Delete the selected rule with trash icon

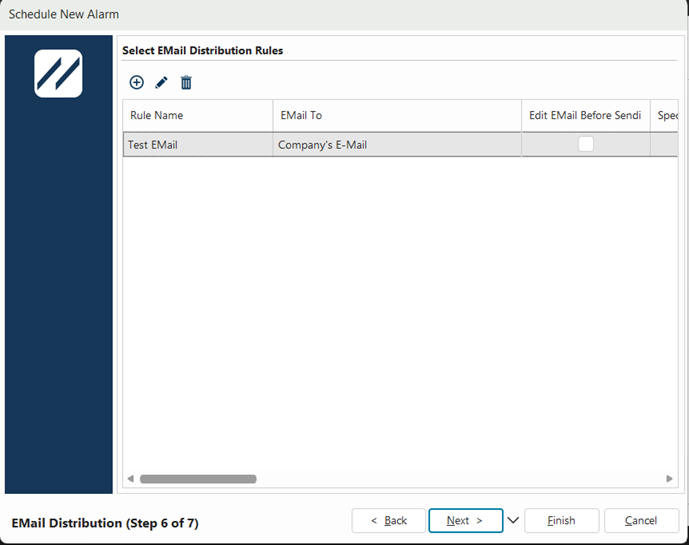[186, 82]
